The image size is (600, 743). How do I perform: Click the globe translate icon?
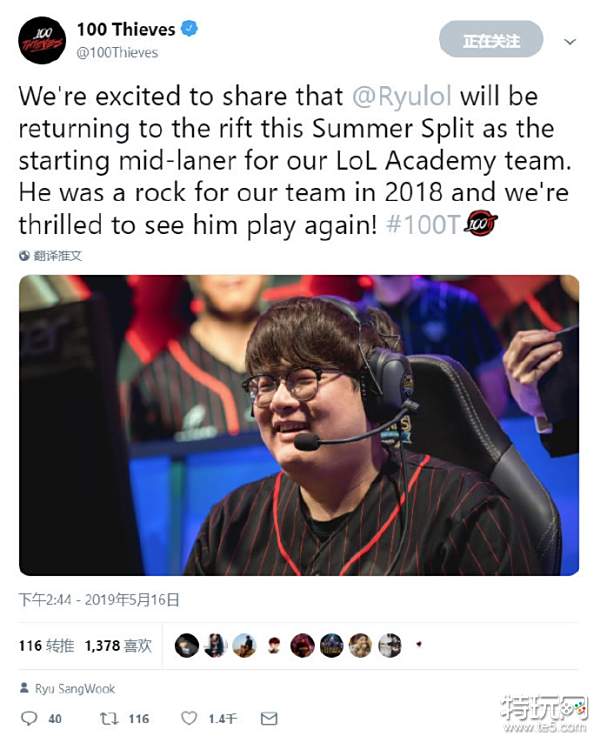(24, 256)
